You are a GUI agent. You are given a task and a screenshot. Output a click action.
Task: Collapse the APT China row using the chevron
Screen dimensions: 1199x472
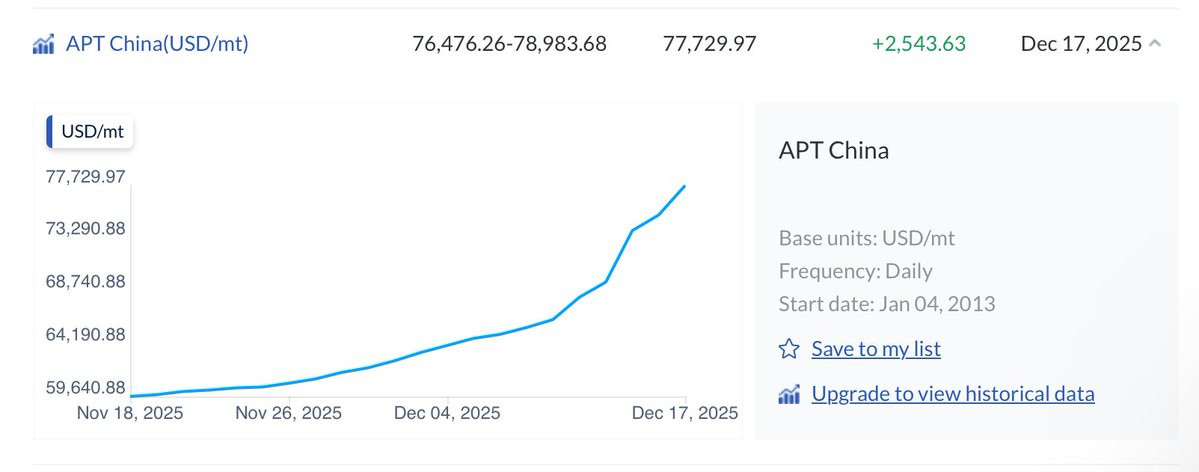point(1155,44)
